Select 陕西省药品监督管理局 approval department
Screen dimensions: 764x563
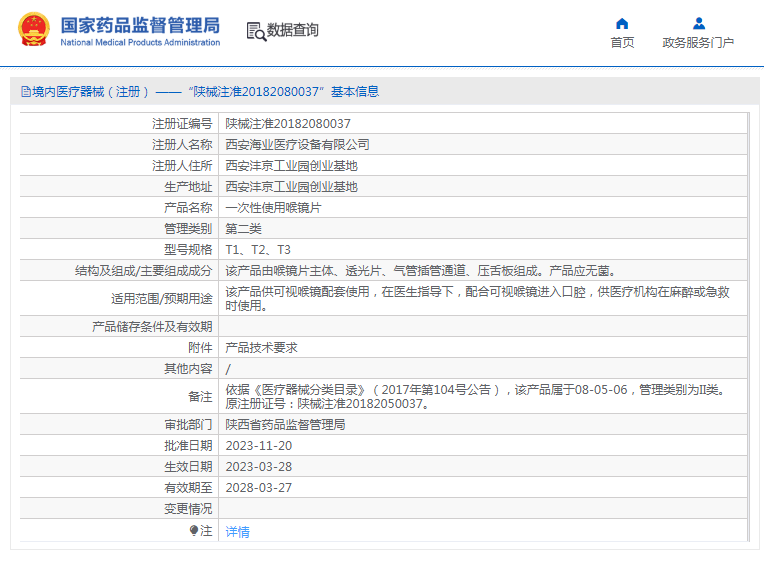click(285, 425)
